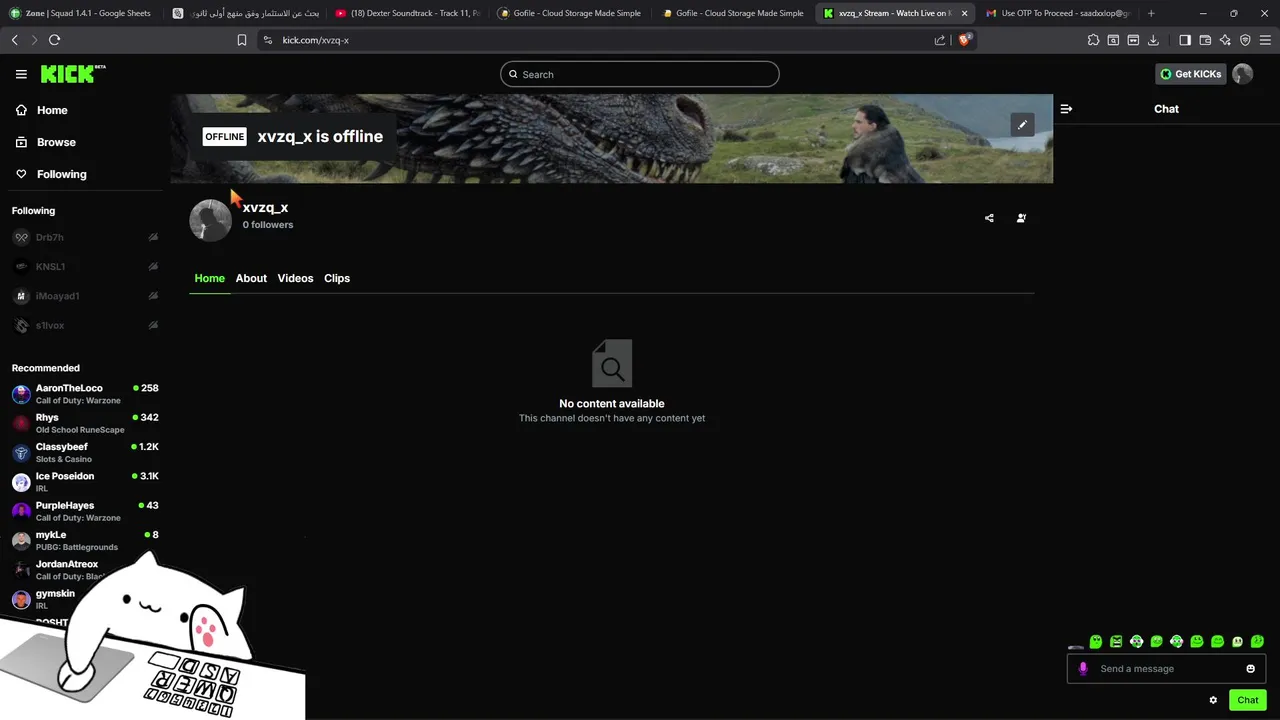Screen dimensions: 1280x720
Task: Click the Get KICKs button
Action: click(1190, 74)
